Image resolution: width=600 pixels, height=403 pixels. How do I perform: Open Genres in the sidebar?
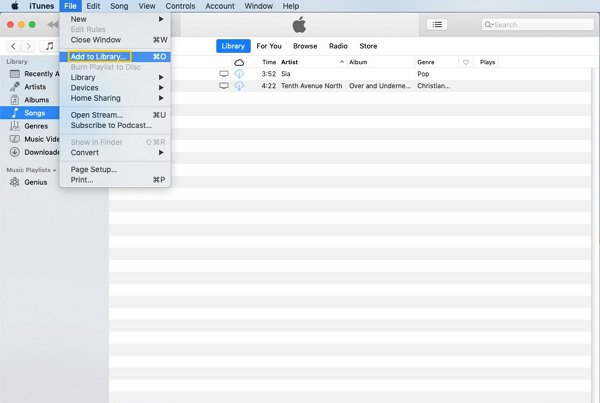pyautogui.click(x=29, y=126)
